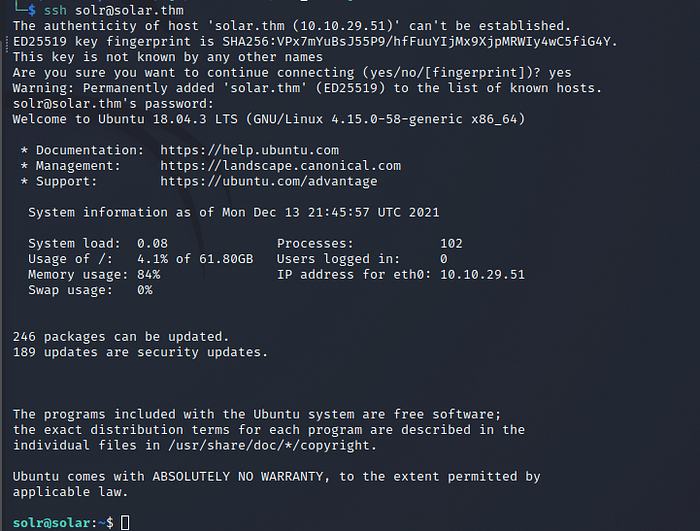Click the IP address 10.10.29.51 for eth0

482,274
